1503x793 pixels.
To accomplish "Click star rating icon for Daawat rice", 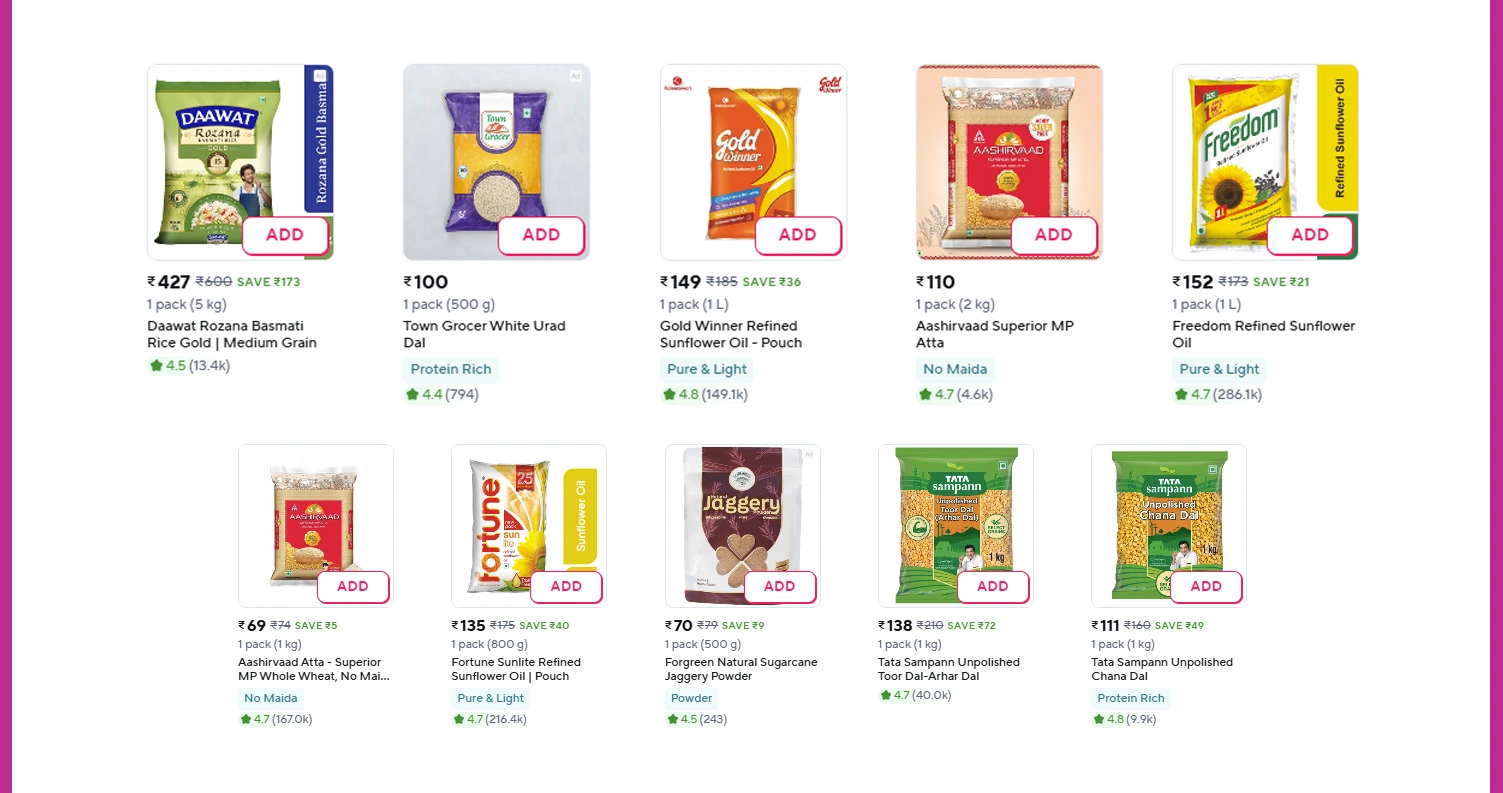I will pos(156,366).
